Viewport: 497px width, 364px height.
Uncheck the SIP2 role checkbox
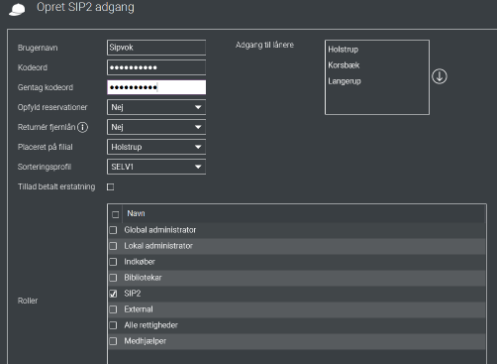click(x=113, y=294)
